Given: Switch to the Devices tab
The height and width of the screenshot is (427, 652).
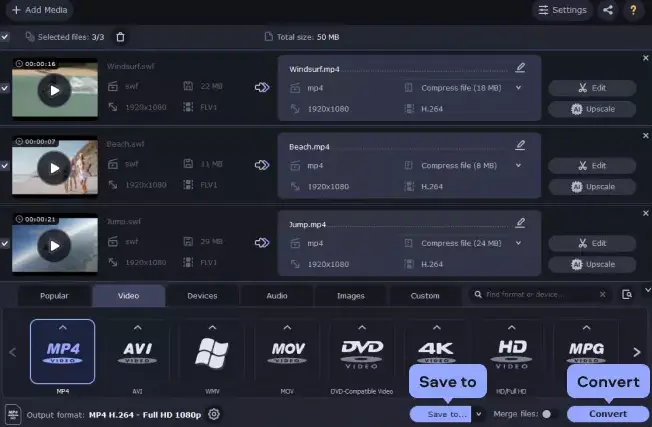Looking at the screenshot, I should (202, 295).
